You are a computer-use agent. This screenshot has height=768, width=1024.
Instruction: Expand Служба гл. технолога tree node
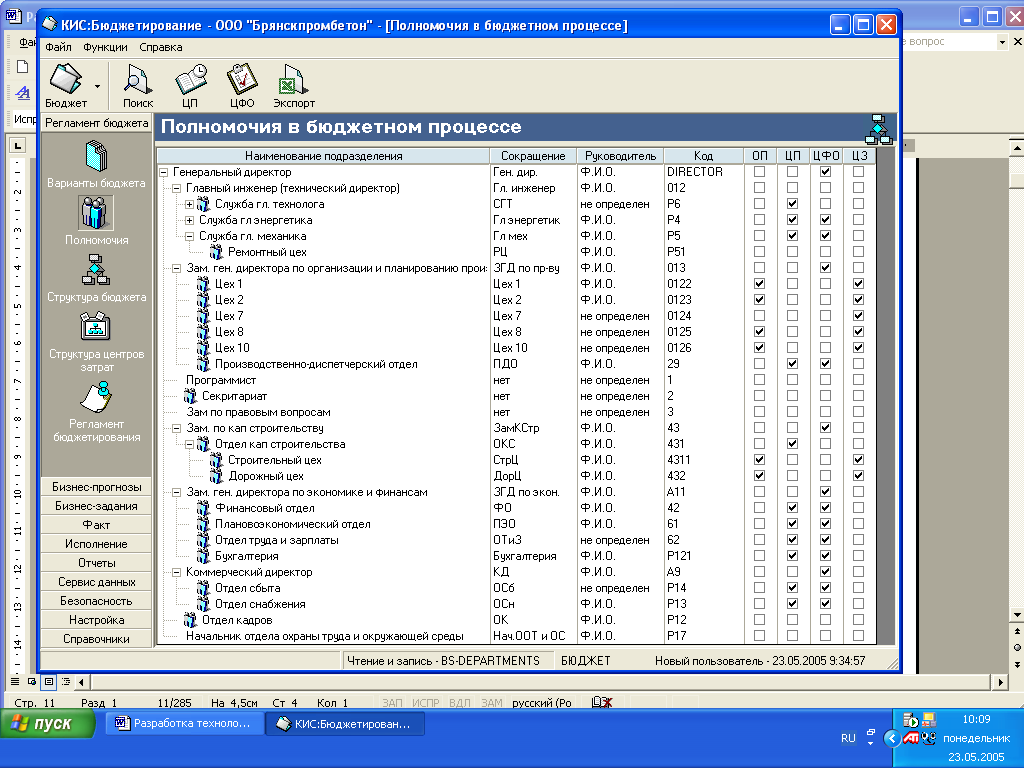point(190,204)
